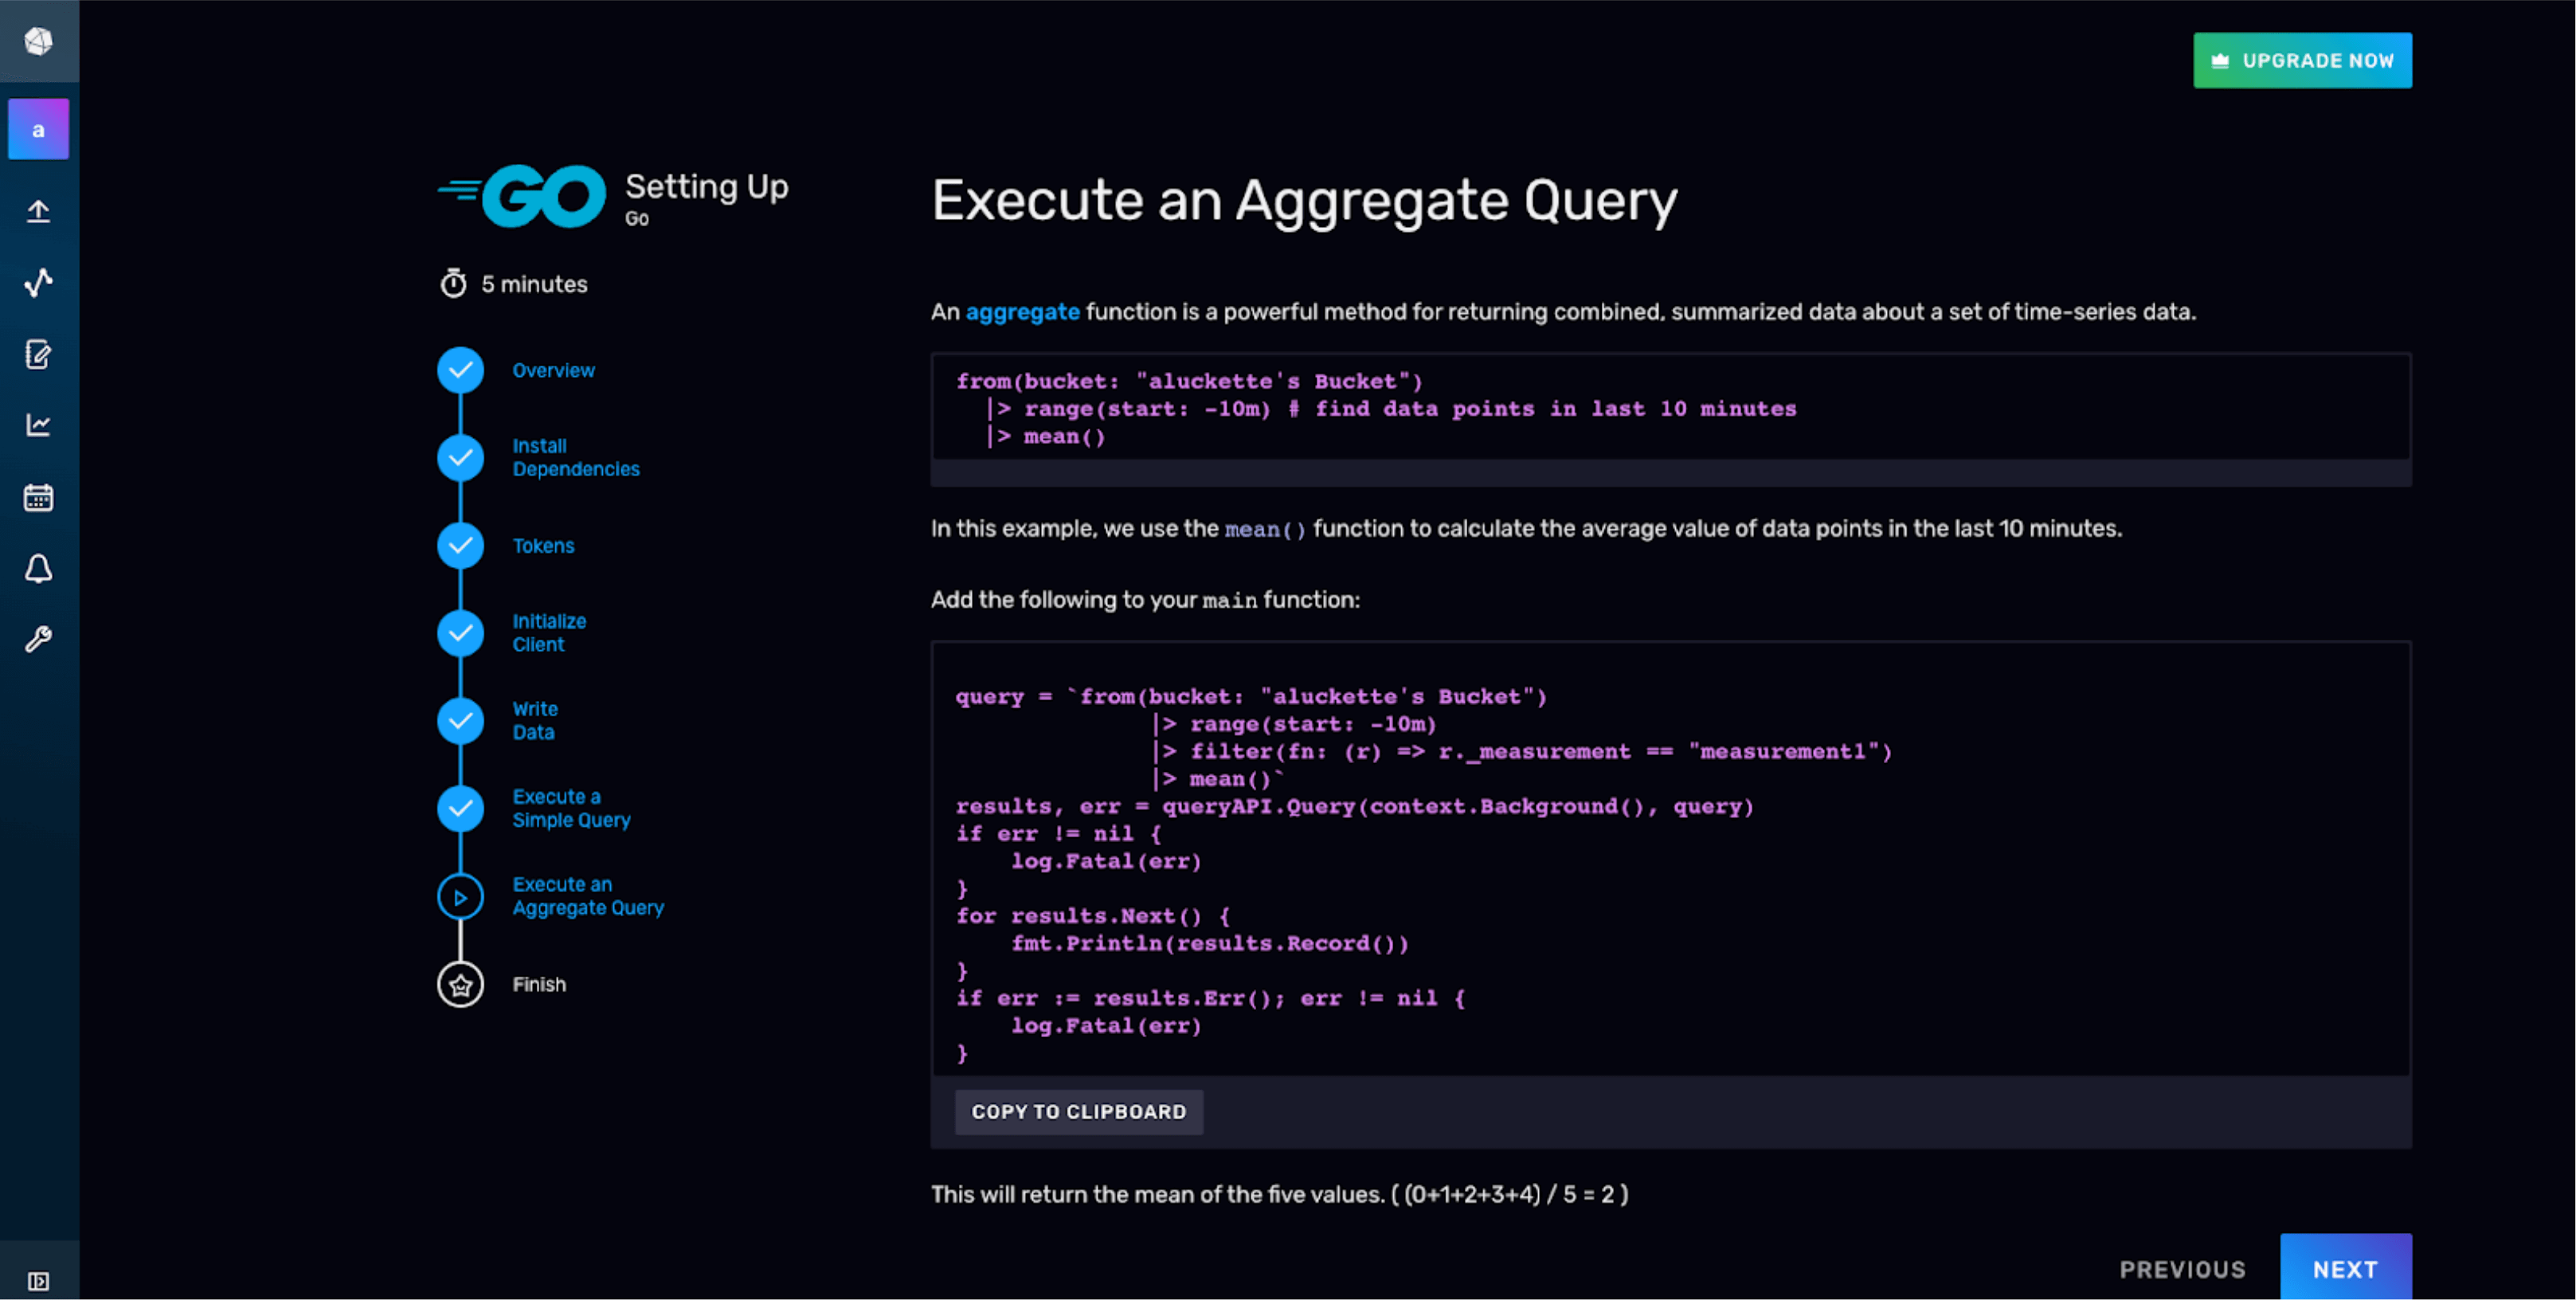Click the InfluxDB logo icon in the sidebar
Image resolution: width=2576 pixels, height=1300 pixels.
pyautogui.click(x=38, y=41)
